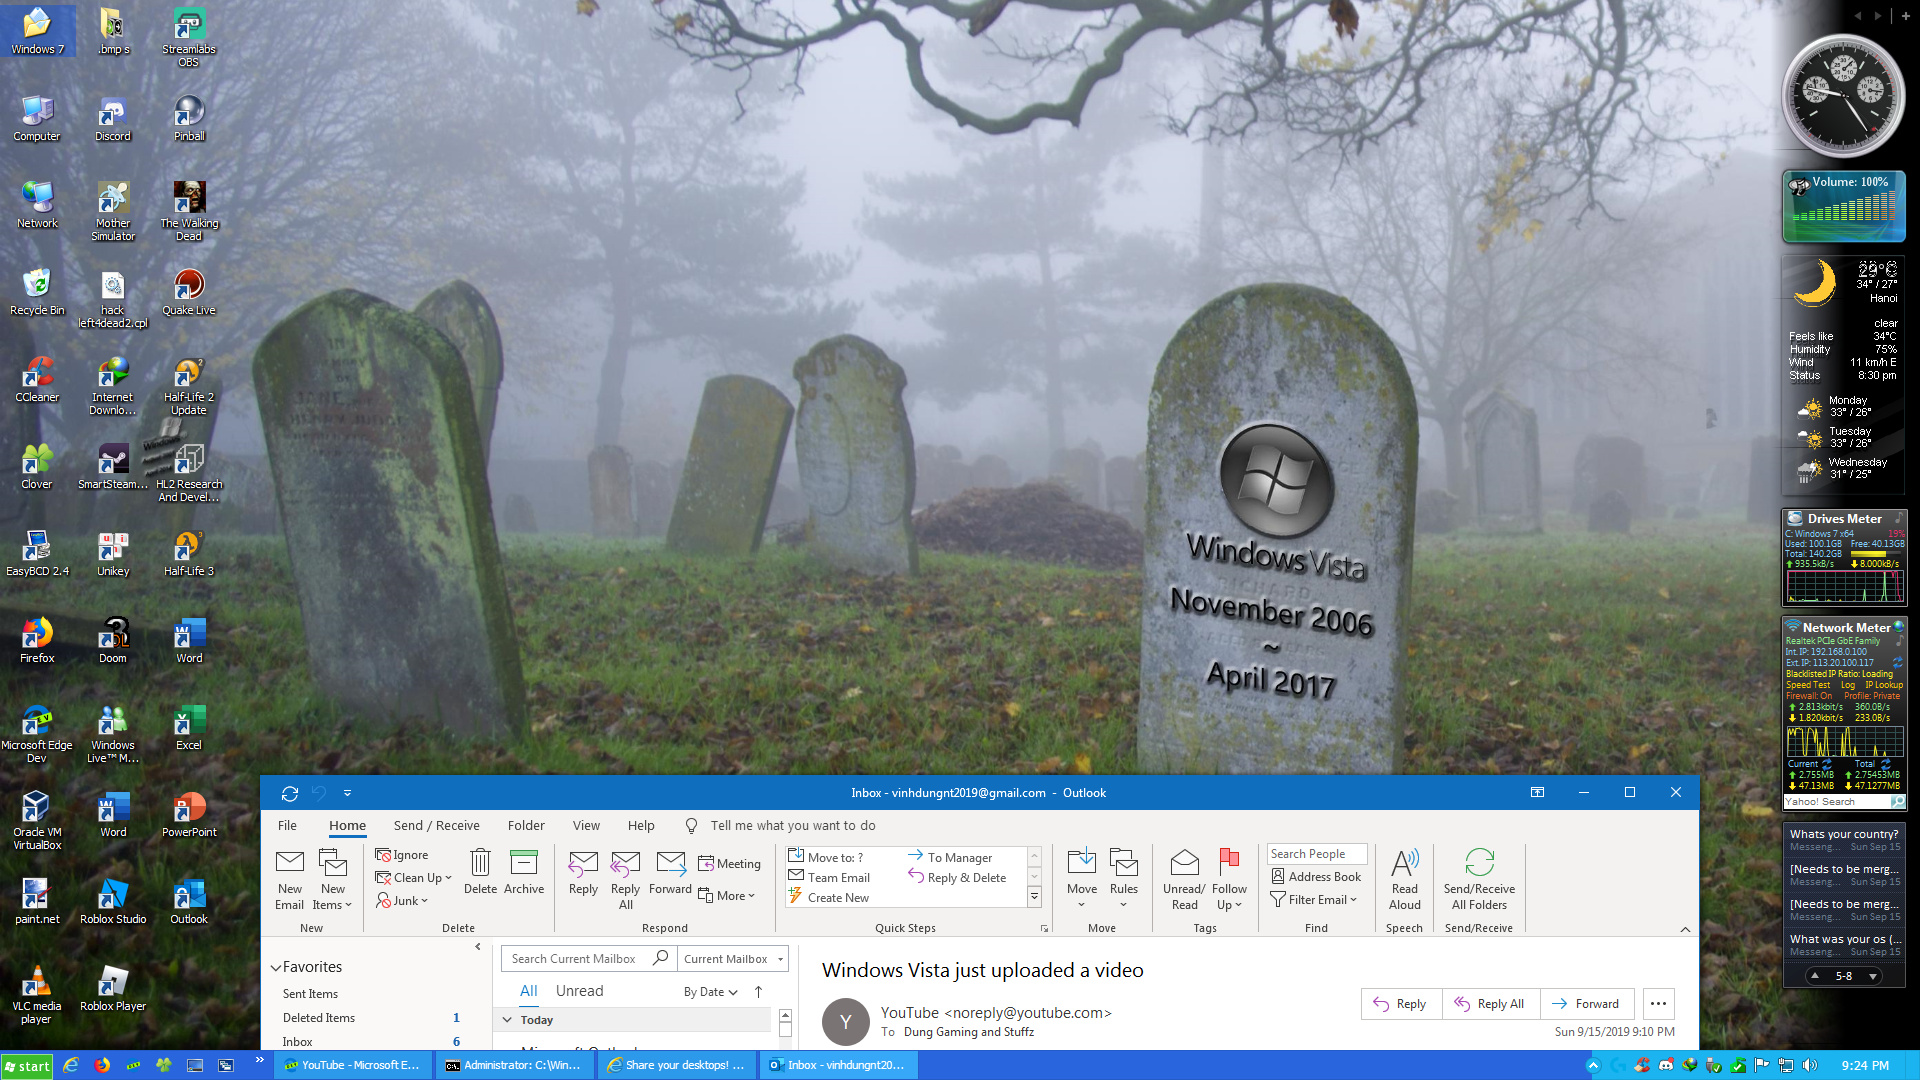The image size is (1920, 1080).
Task: Click the Address Book icon
Action: pyautogui.click(x=1278, y=877)
